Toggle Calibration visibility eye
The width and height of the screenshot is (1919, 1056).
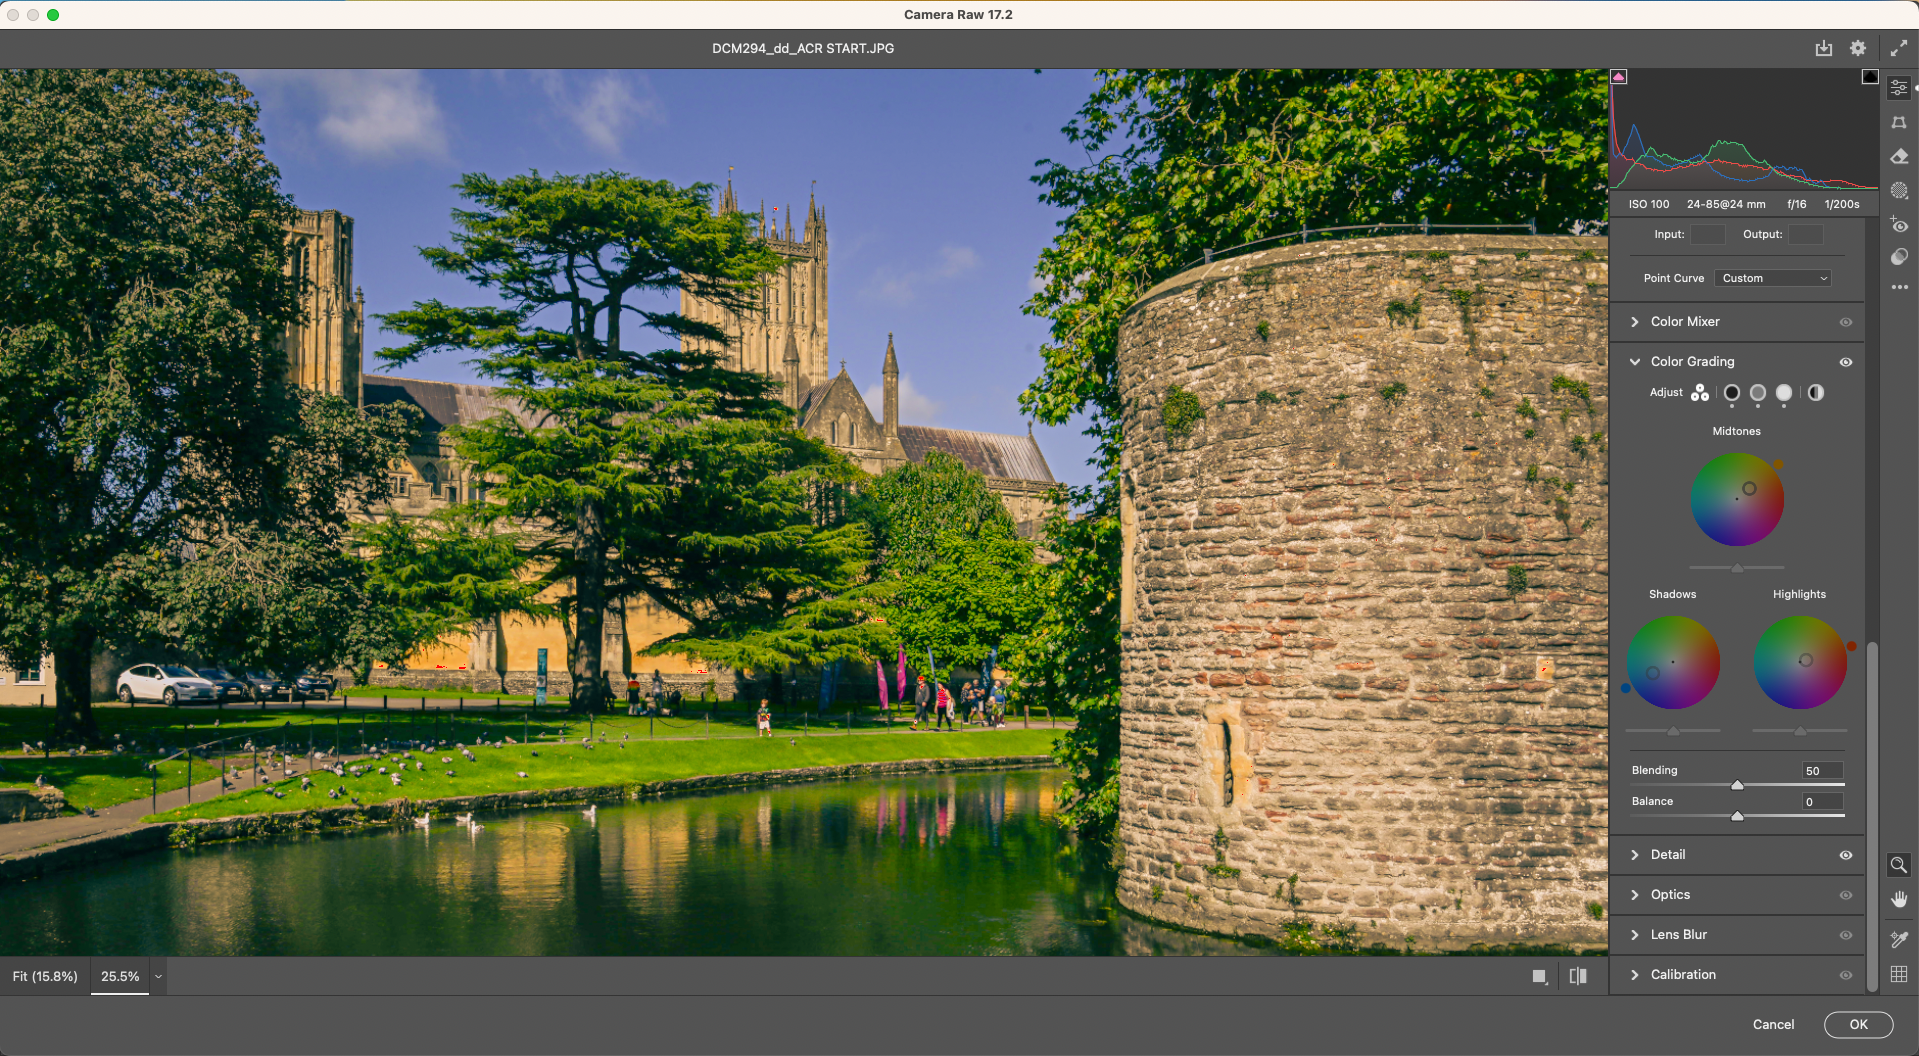pos(1846,975)
